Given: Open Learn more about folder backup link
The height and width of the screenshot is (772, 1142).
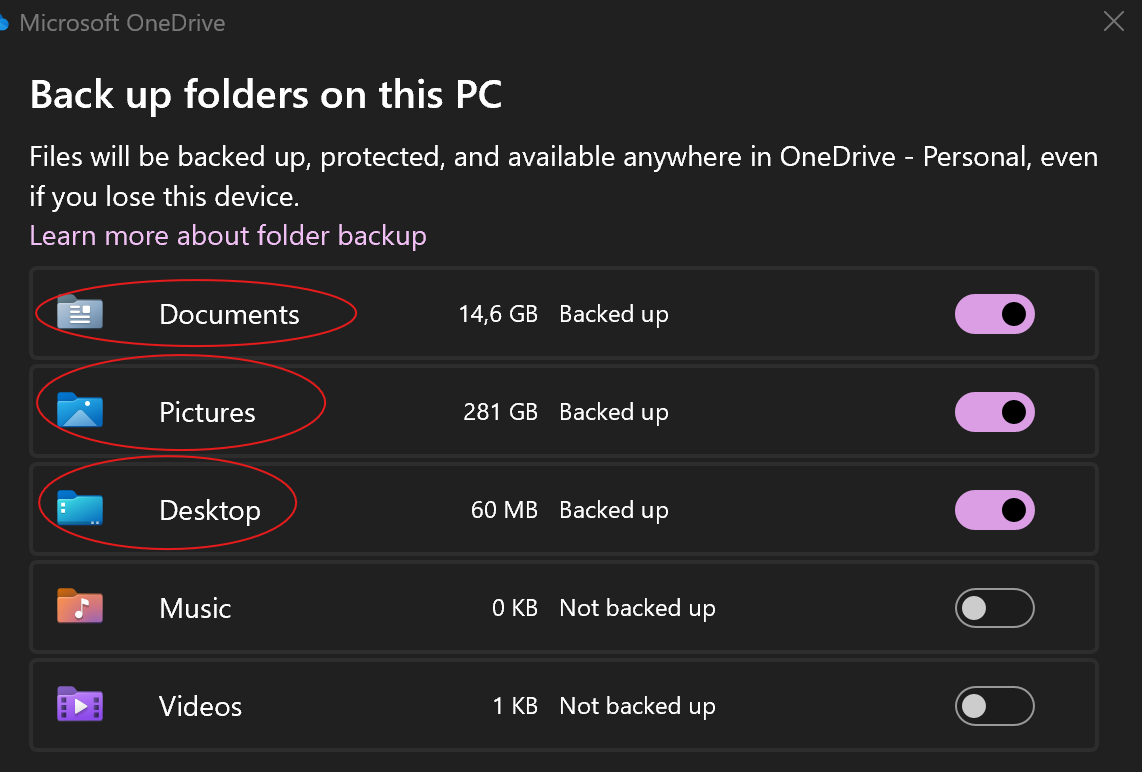Looking at the screenshot, I should point(228,236).
